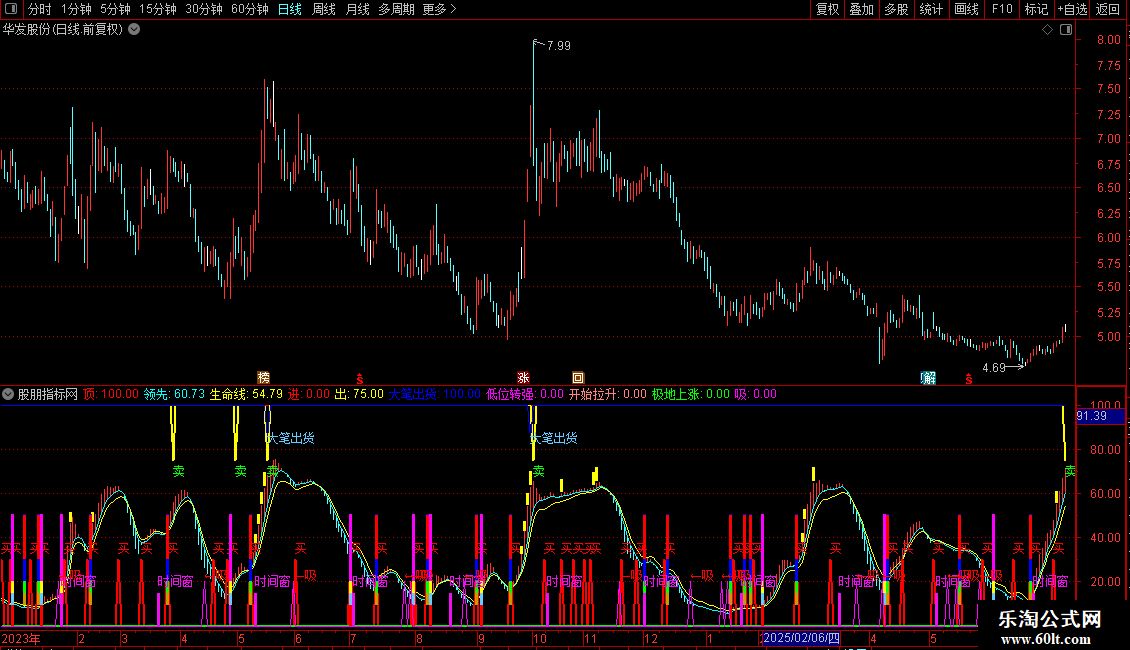The image size is (1130, 650).
Task: Click the 榜 marker icon below the chart
Action: [x=264, y=378]
